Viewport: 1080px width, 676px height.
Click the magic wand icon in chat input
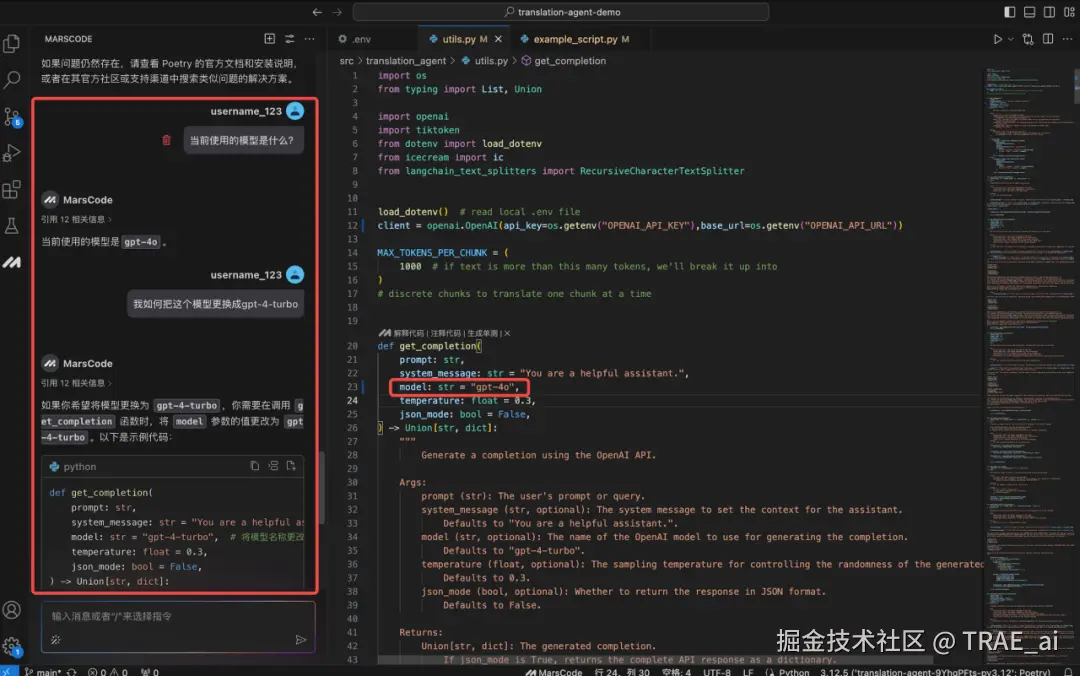(56, 639)
